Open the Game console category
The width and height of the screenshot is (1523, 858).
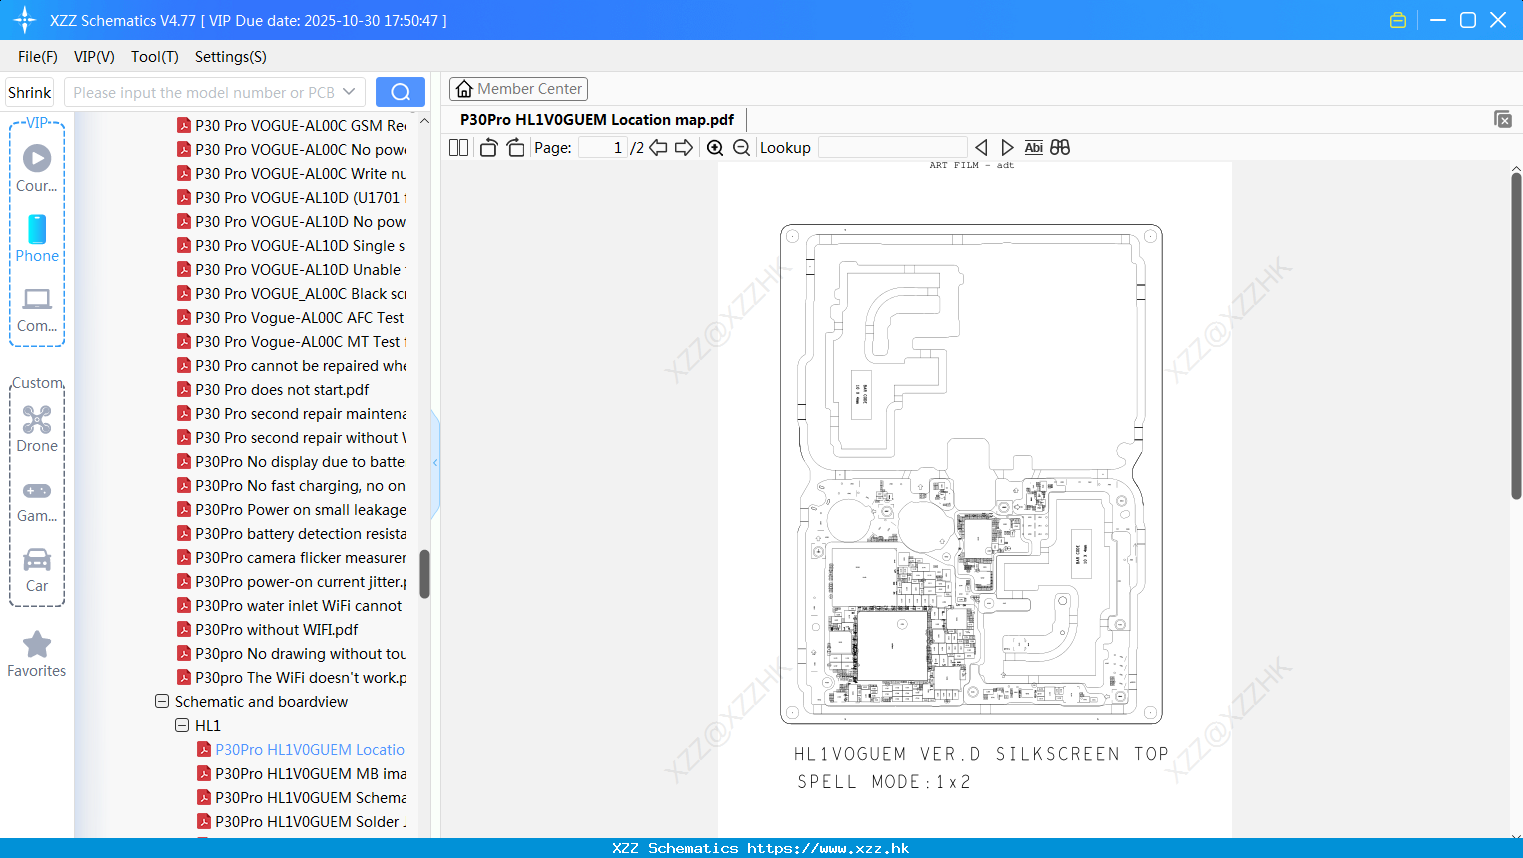[37, 500]
